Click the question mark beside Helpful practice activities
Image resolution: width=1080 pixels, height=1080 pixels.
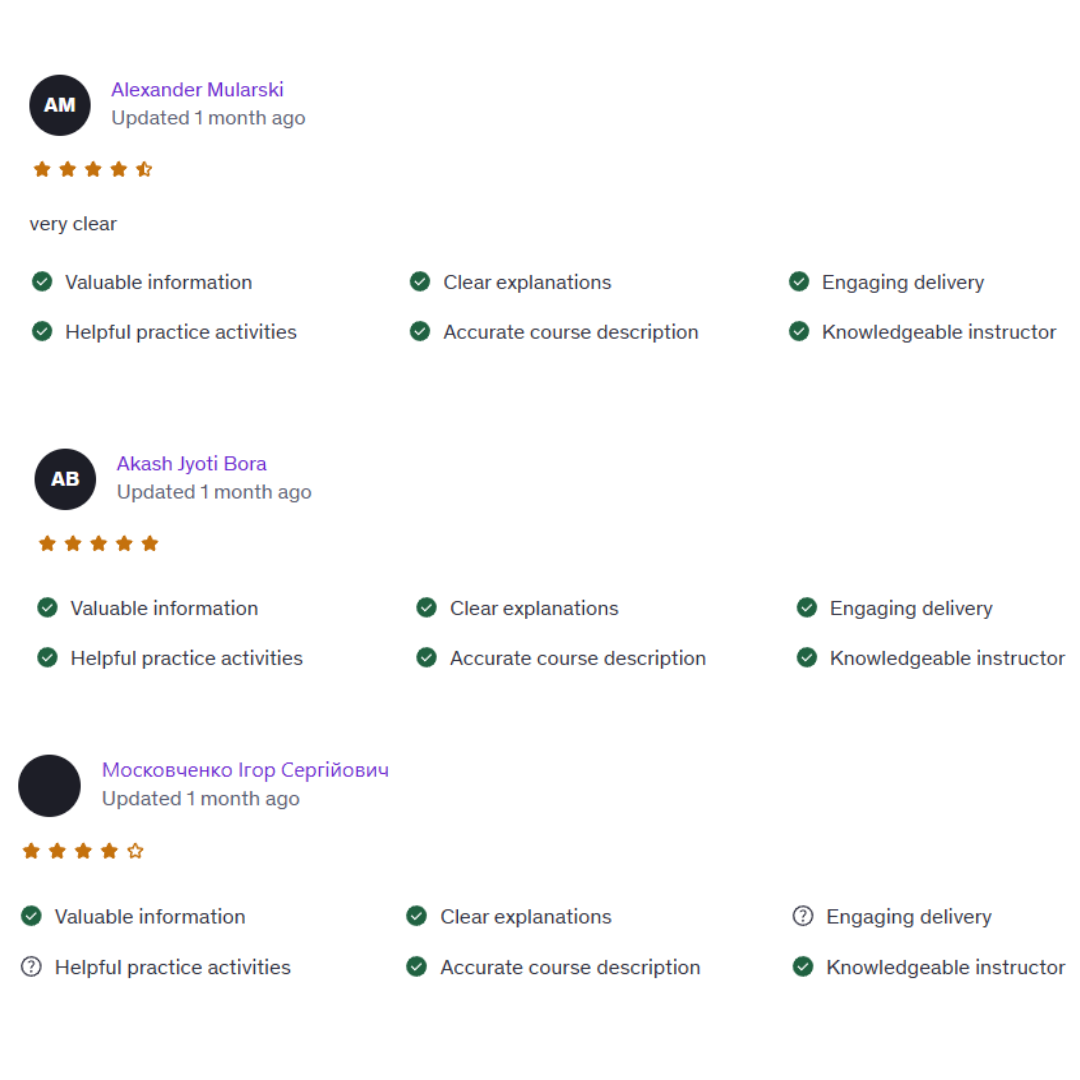(x=31, y=966)
